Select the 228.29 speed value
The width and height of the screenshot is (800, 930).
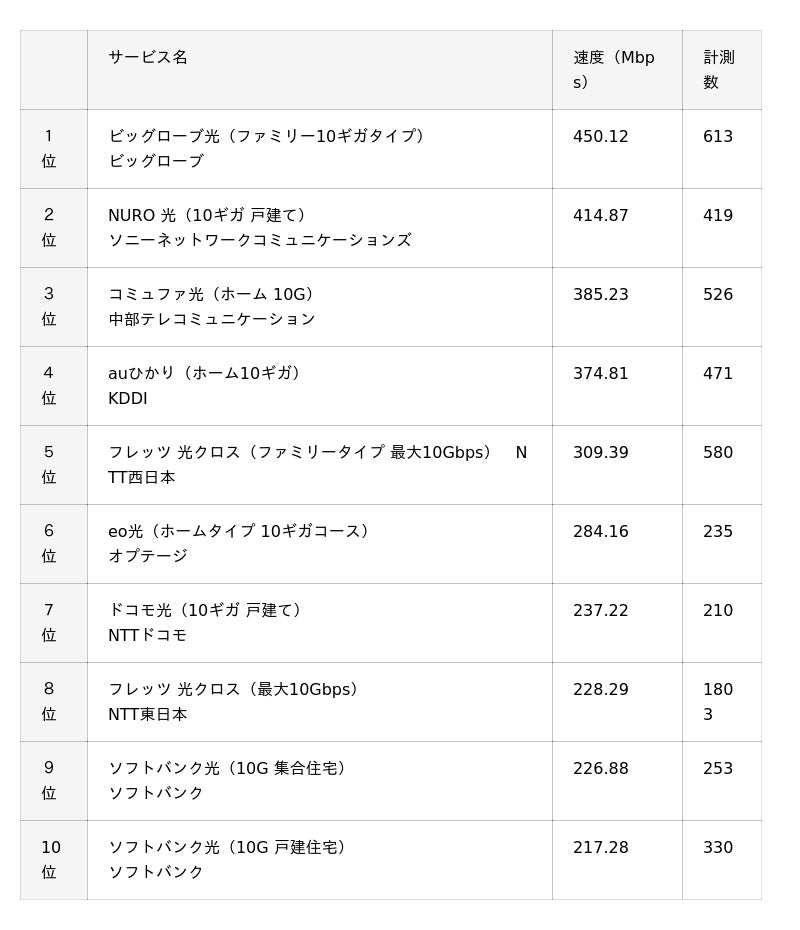click(x=601, y=690)
